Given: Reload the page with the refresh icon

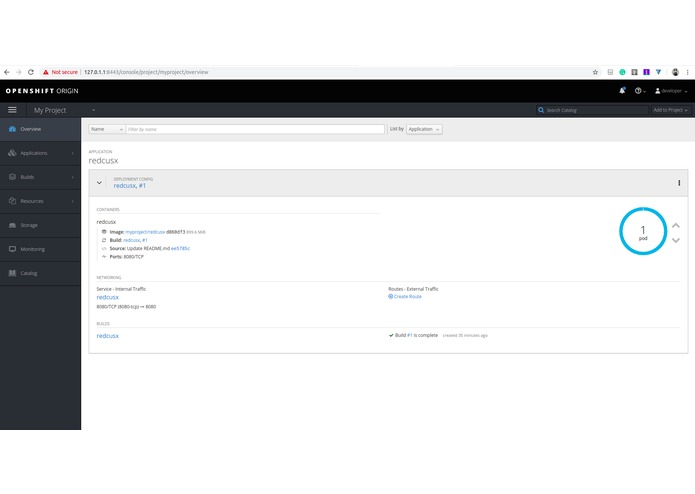Looking at the screenshot, I should click(31, 72).
